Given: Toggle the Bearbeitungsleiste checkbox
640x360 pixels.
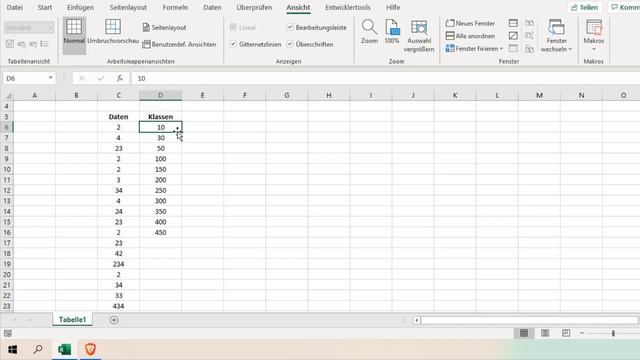Looking at the screenshot, I should coord(290,27).
